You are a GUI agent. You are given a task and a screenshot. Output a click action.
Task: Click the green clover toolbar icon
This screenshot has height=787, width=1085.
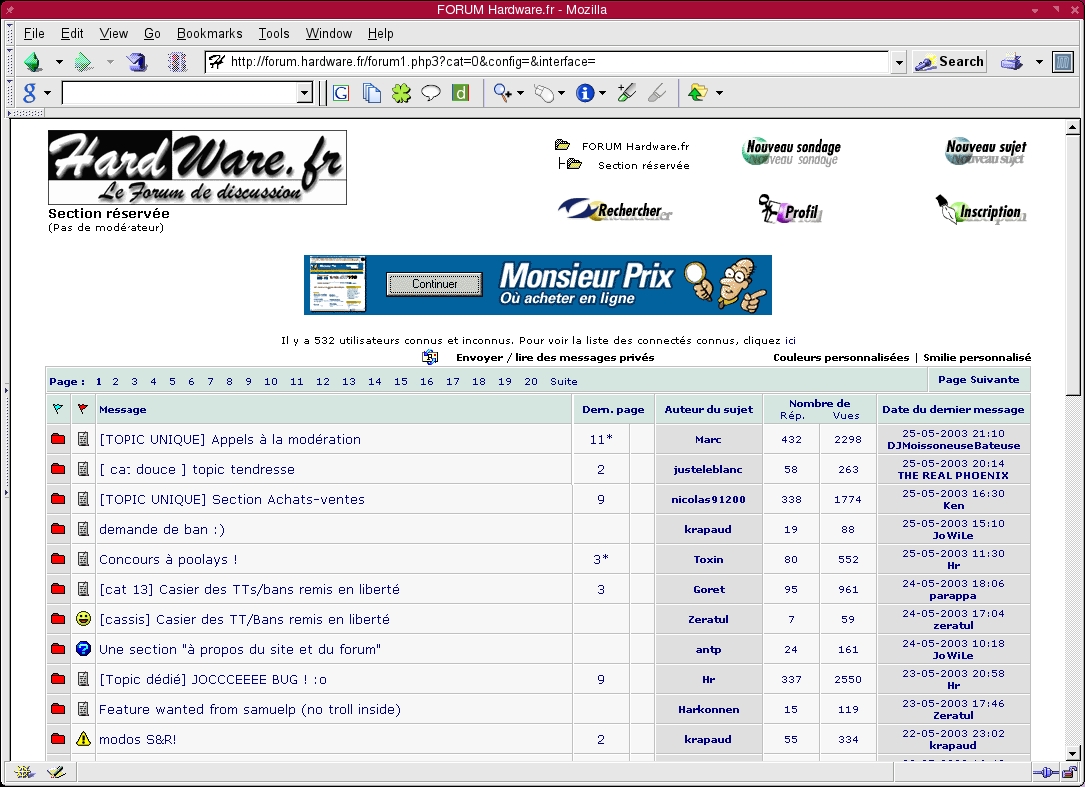point(401,93)
